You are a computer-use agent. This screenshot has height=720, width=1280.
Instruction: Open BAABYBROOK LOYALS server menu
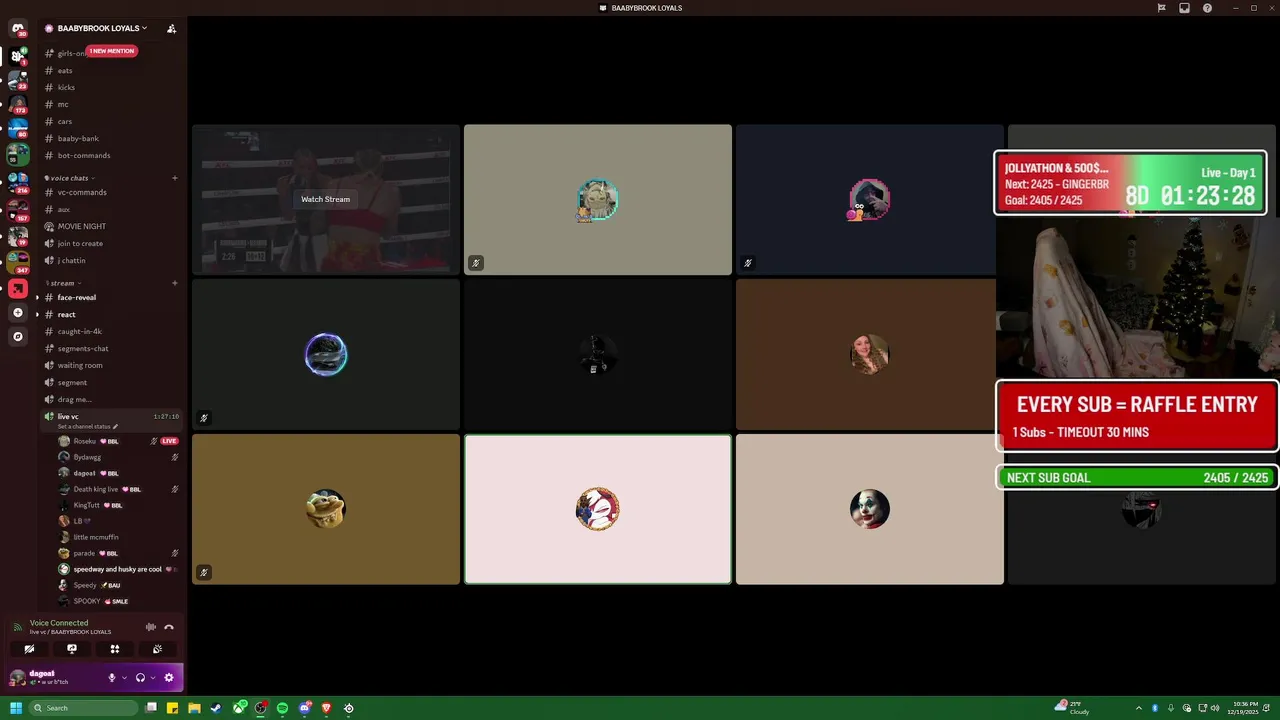coord(102,28)
